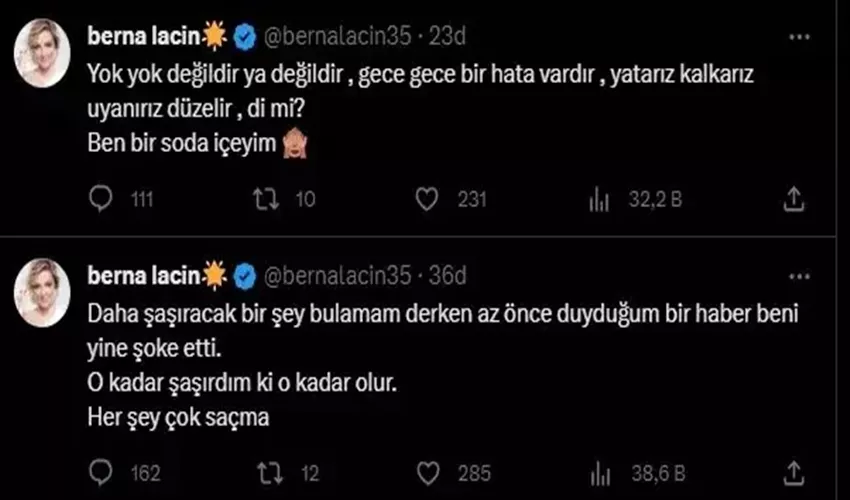
Task: Retweet the 'Yok yok değildir' tweet
Action: pos(266,199)
